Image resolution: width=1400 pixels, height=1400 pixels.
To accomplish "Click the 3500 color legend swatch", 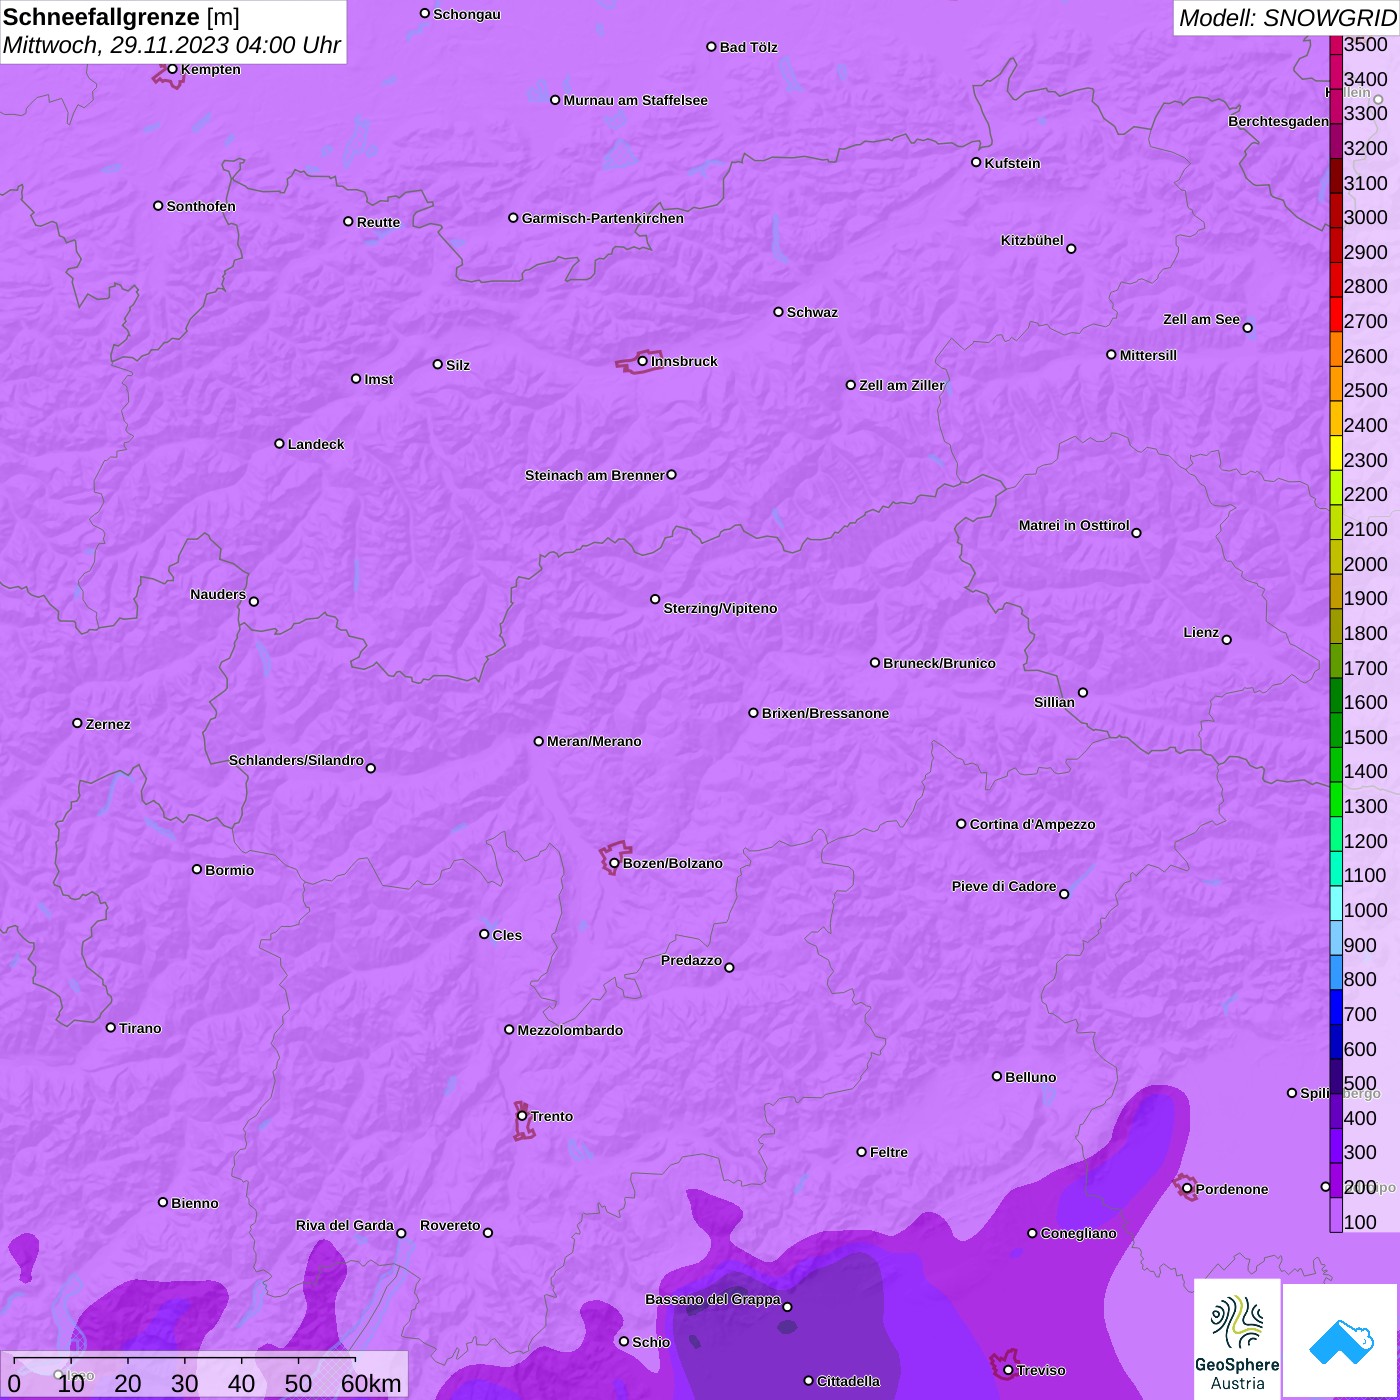I will point(1336,44).
